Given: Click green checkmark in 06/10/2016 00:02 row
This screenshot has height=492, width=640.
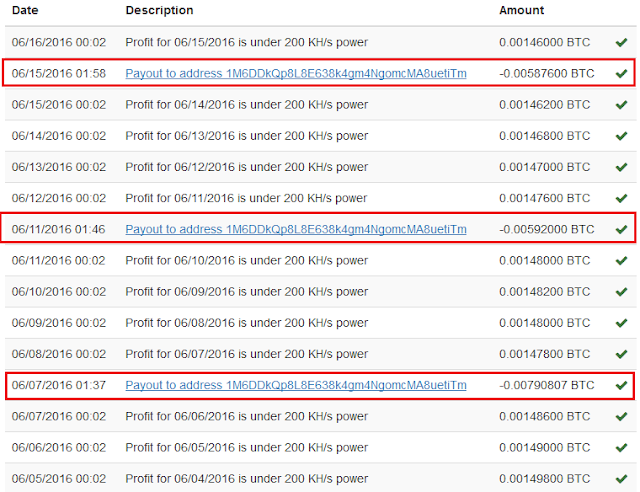Looking at the screenshot, I should point(621,292).
